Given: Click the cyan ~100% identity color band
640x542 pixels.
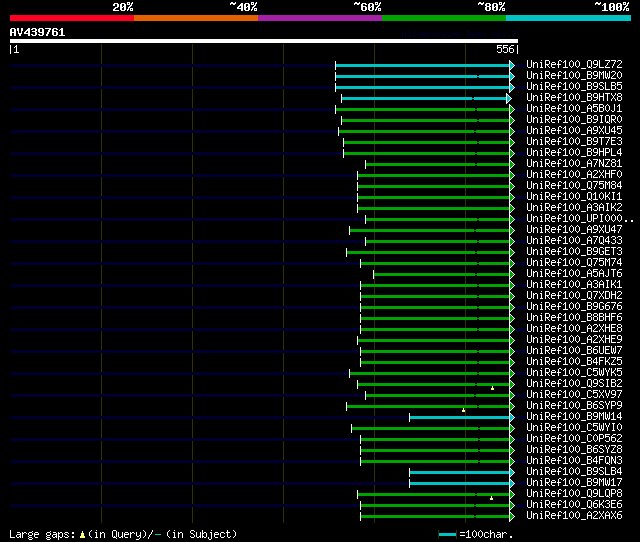Looking at the screenshot, I should tap(568, 18).
